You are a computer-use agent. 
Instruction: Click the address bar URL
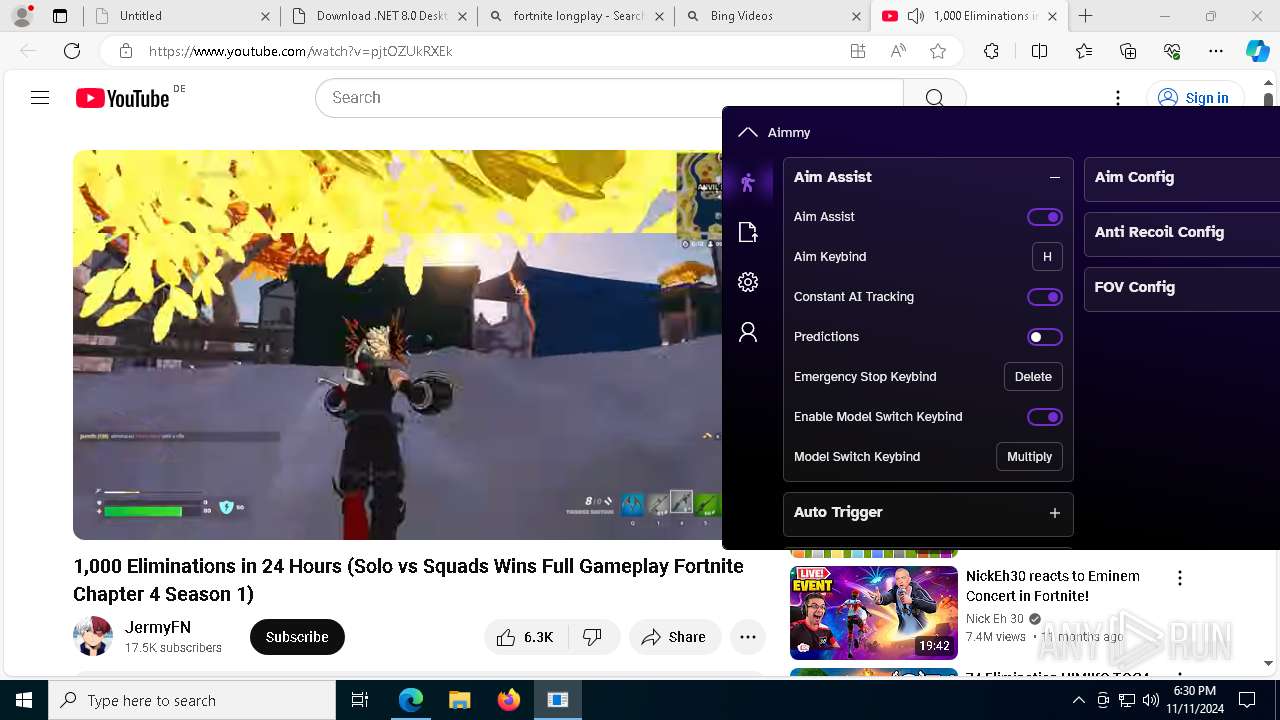pyautogui.click(x=301, y=51)
